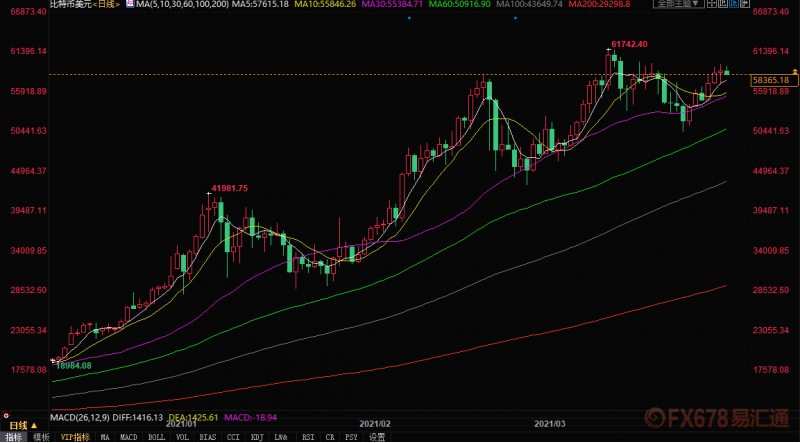This screenshot has height=443, width=800.
Task: Open the 全部主题 theme dropdown
Action: [681, 4]
